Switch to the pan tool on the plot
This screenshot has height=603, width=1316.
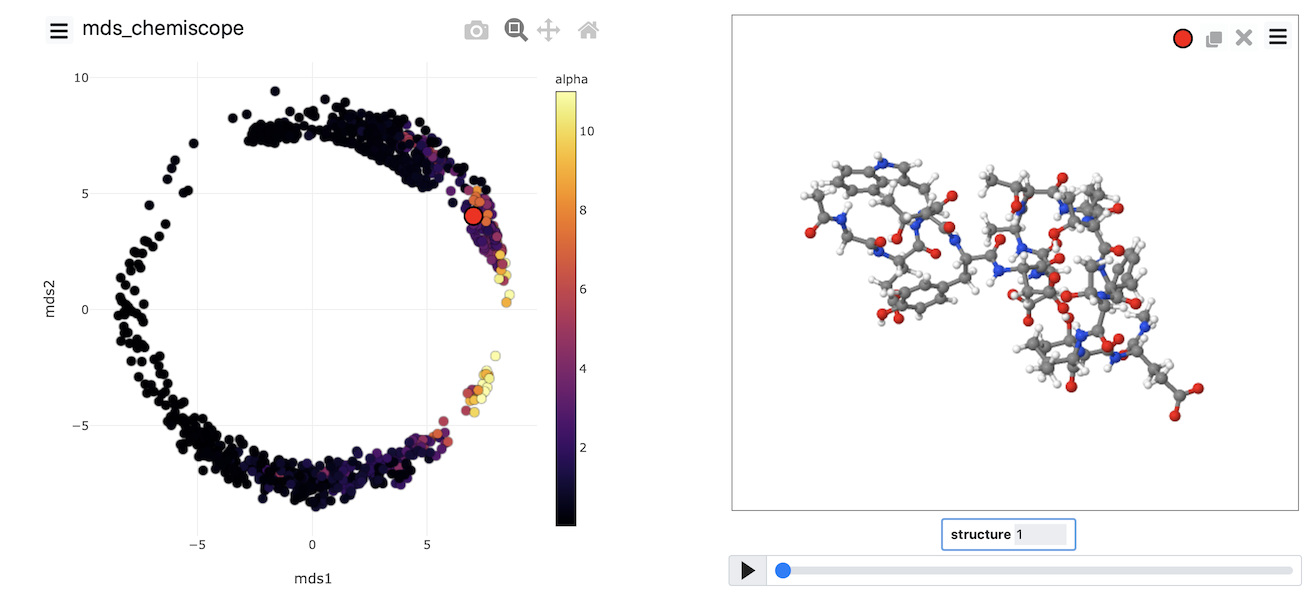(x=548, y=29)
